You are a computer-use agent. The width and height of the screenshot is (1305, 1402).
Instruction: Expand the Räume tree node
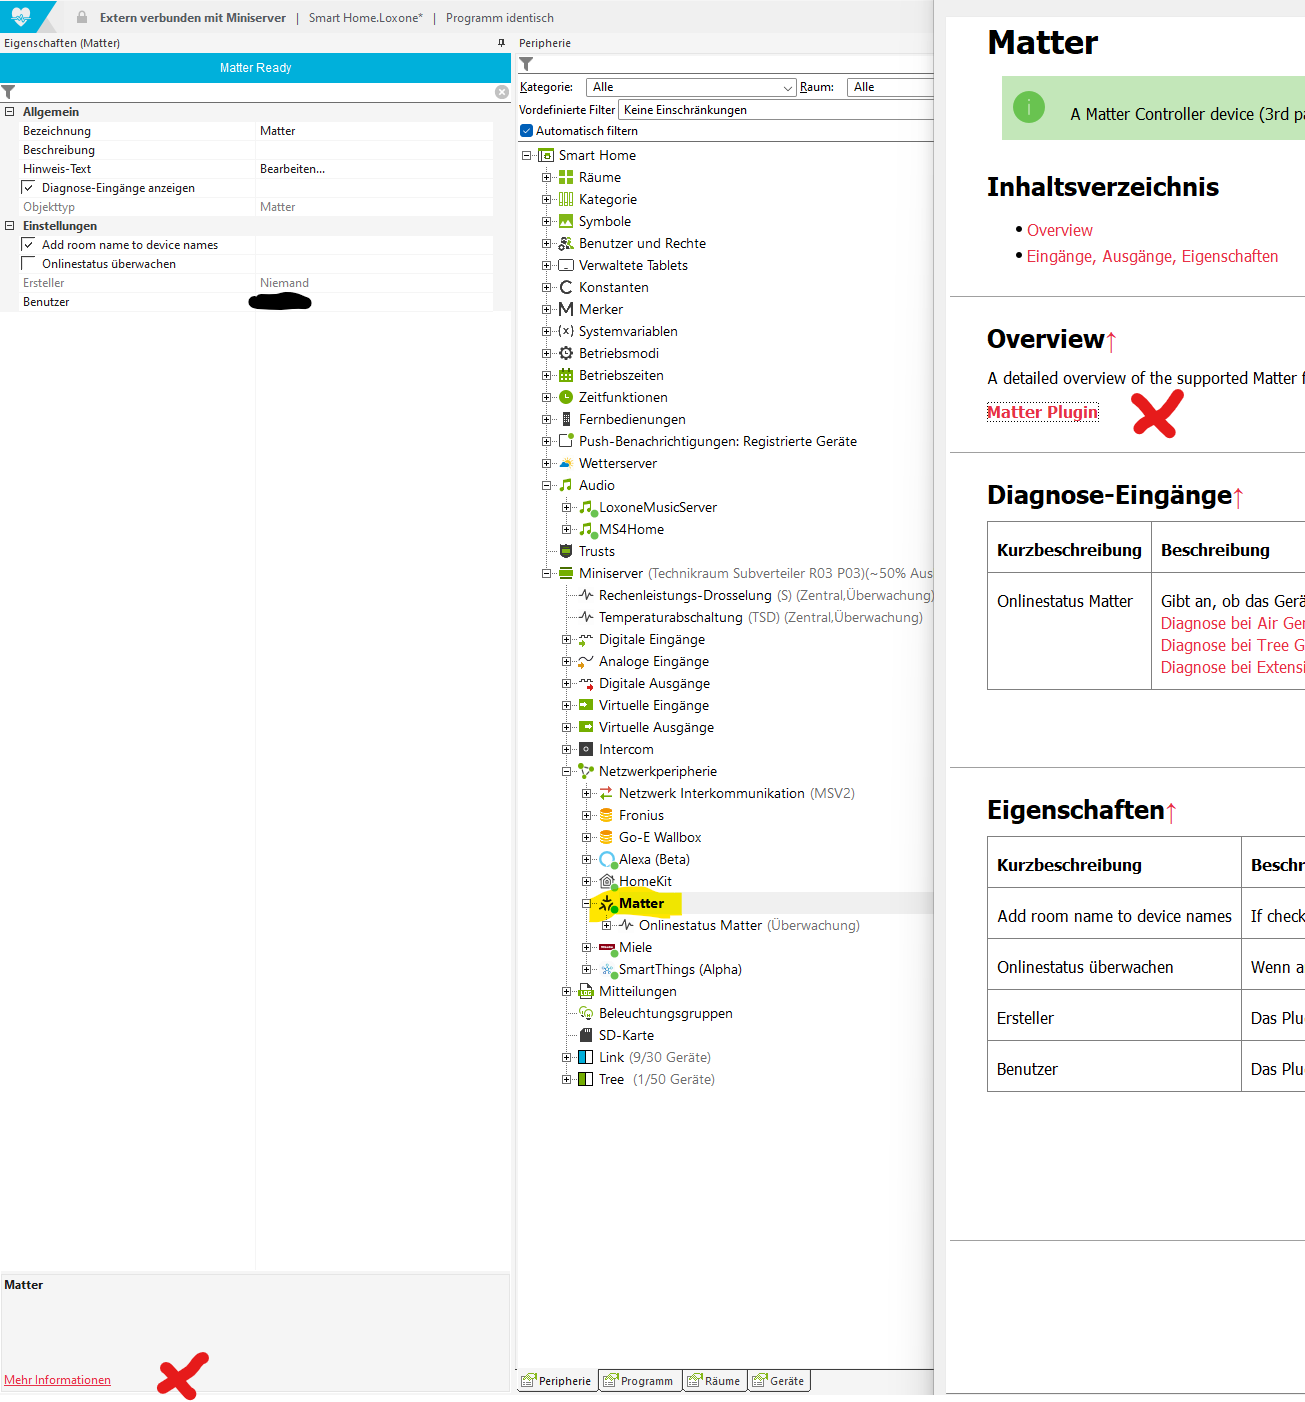(x=546, y=177)
